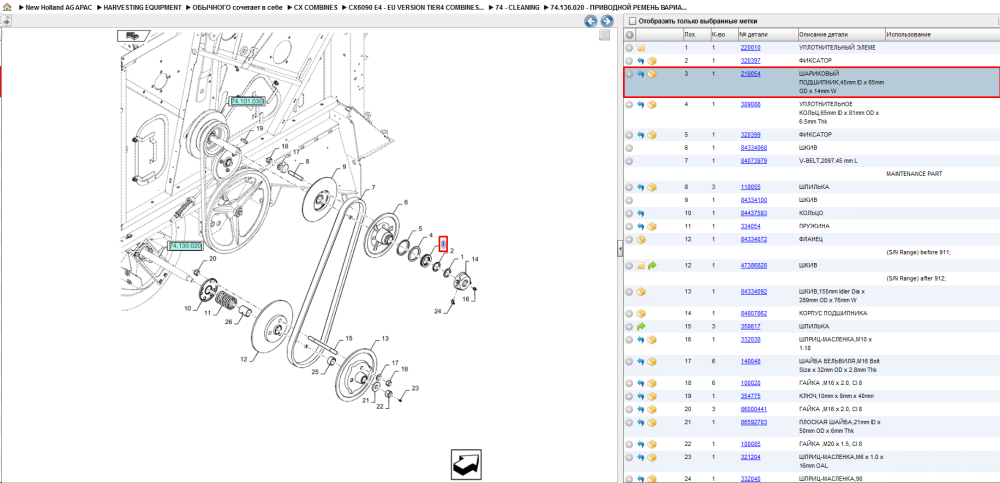Open the note icon for part 220010
This screenshot has height=483, width=1000.
click(x=641, y=48)
